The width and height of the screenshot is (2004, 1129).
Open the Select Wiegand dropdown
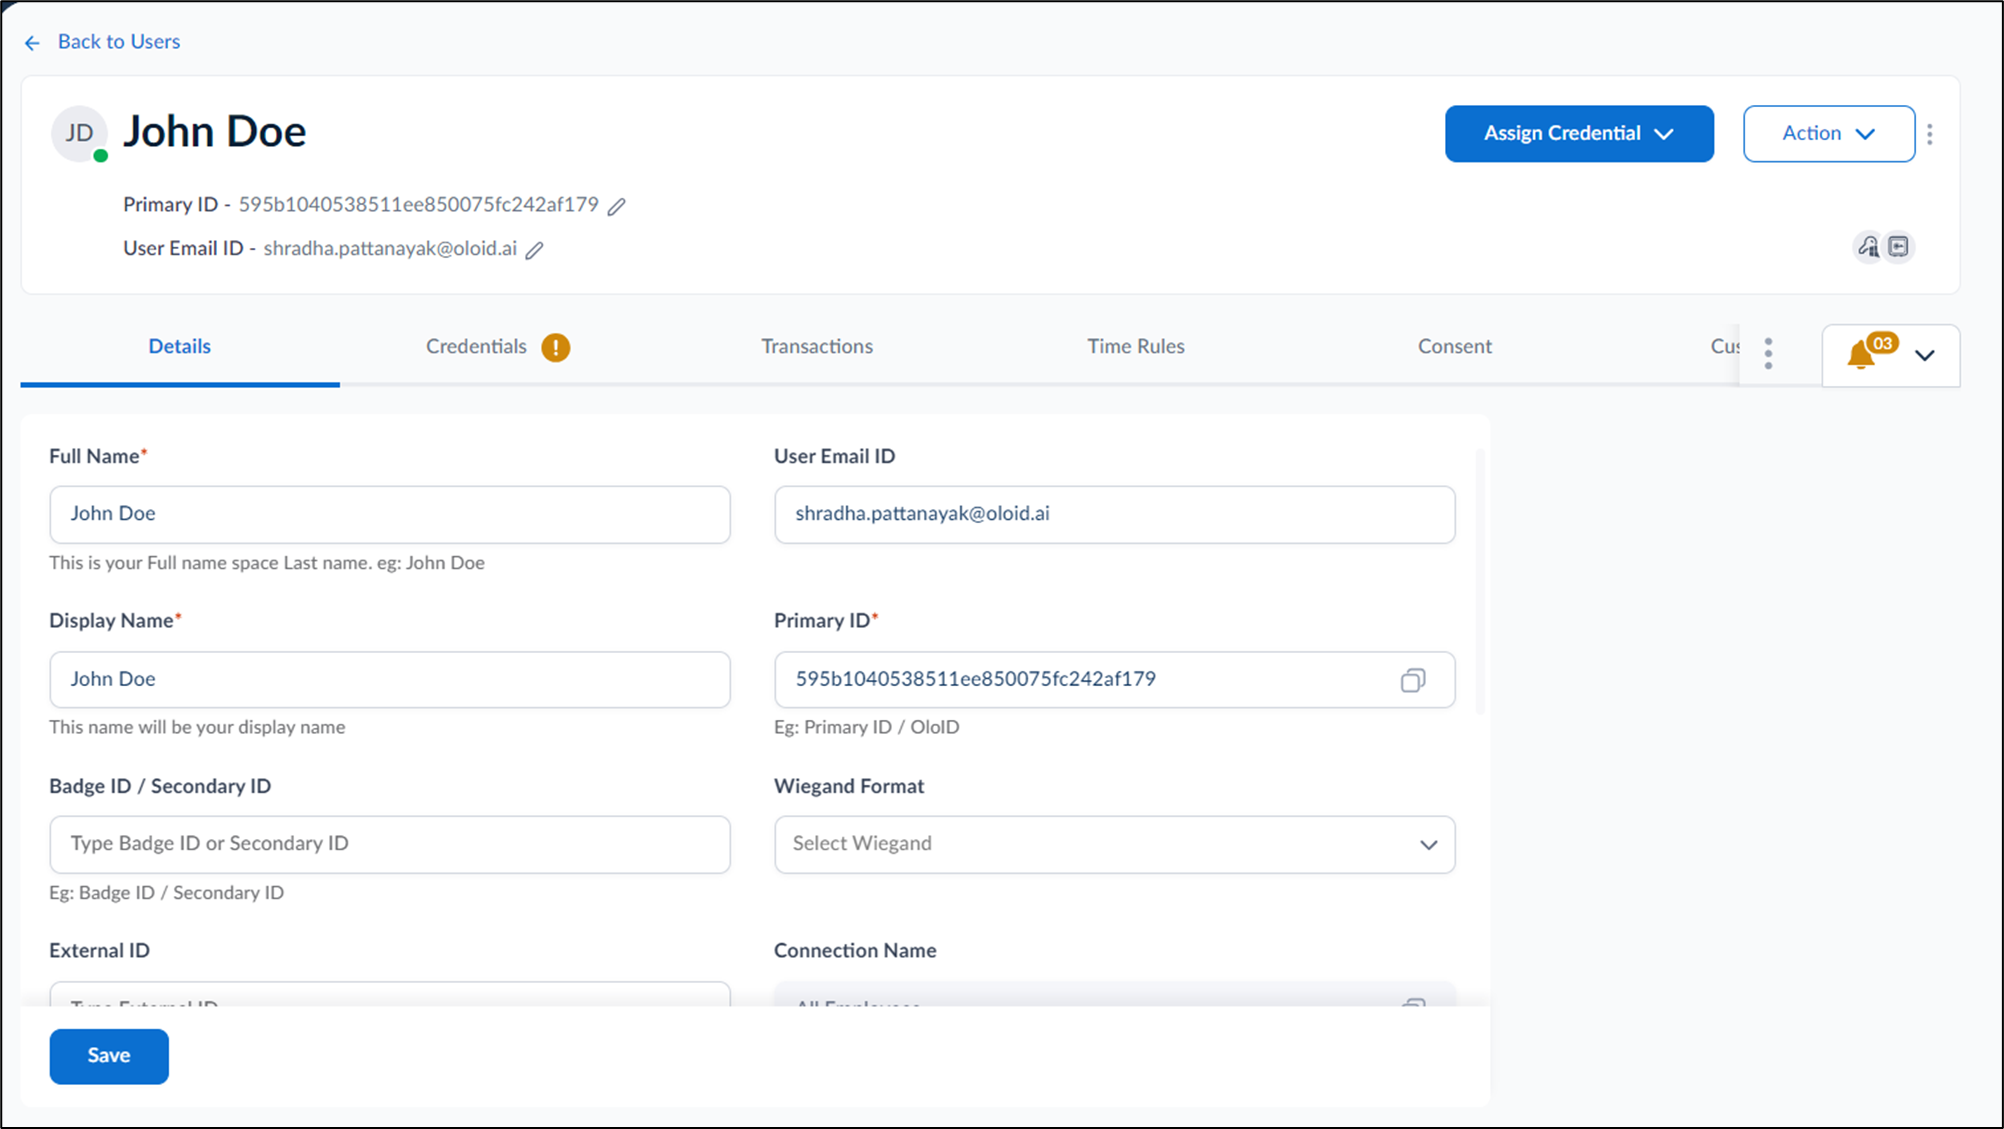click(1114, 844)
